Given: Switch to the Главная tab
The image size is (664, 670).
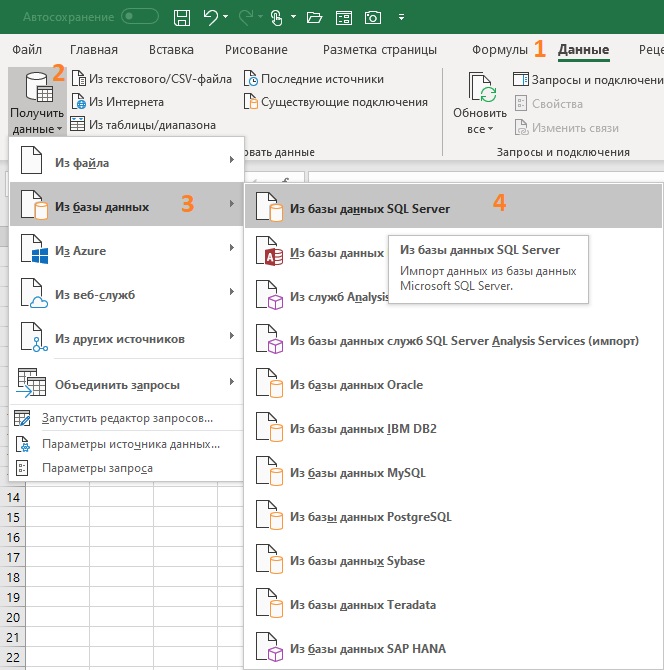Looking at the screenshot, I should pos(94,50).
